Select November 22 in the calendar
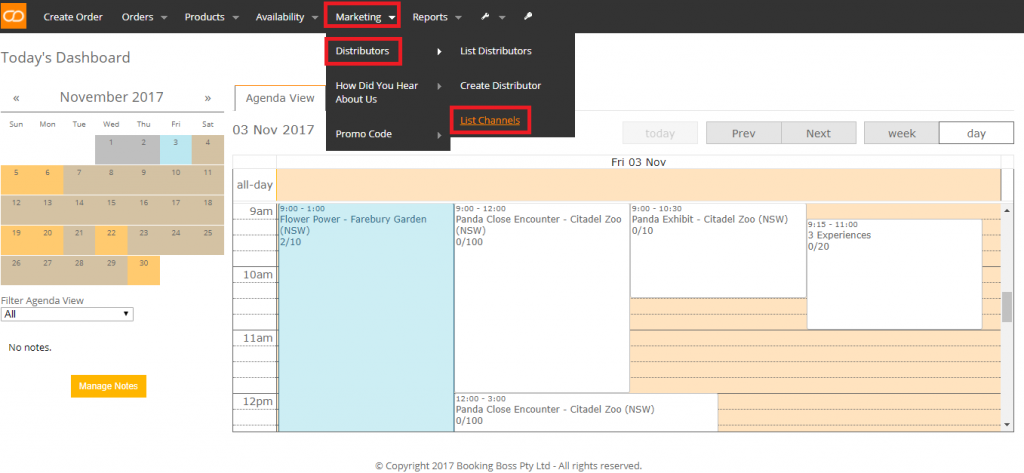Screen dimensions: 1024x473 pyautogui.click(x=111, y=240)
